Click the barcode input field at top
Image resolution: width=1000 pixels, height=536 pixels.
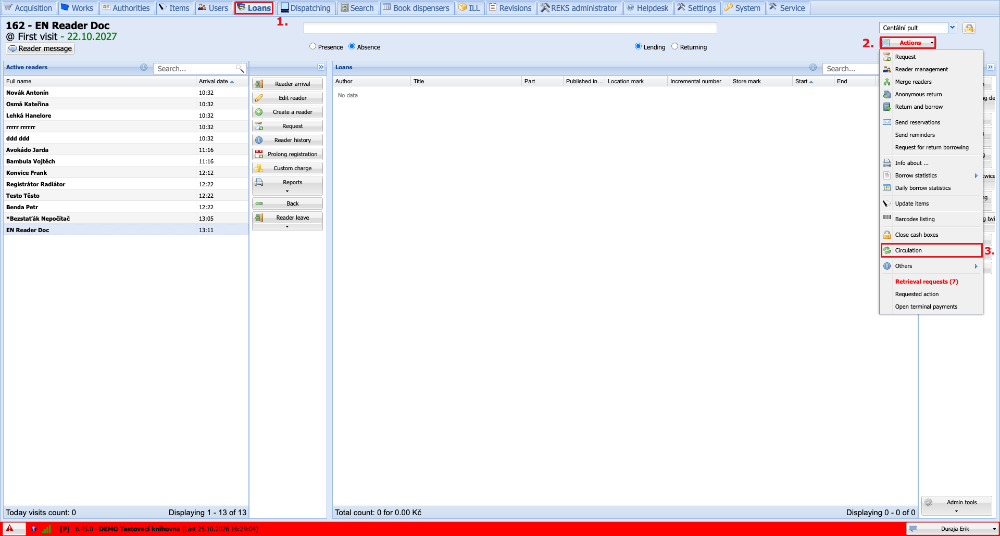pos(510,28)
